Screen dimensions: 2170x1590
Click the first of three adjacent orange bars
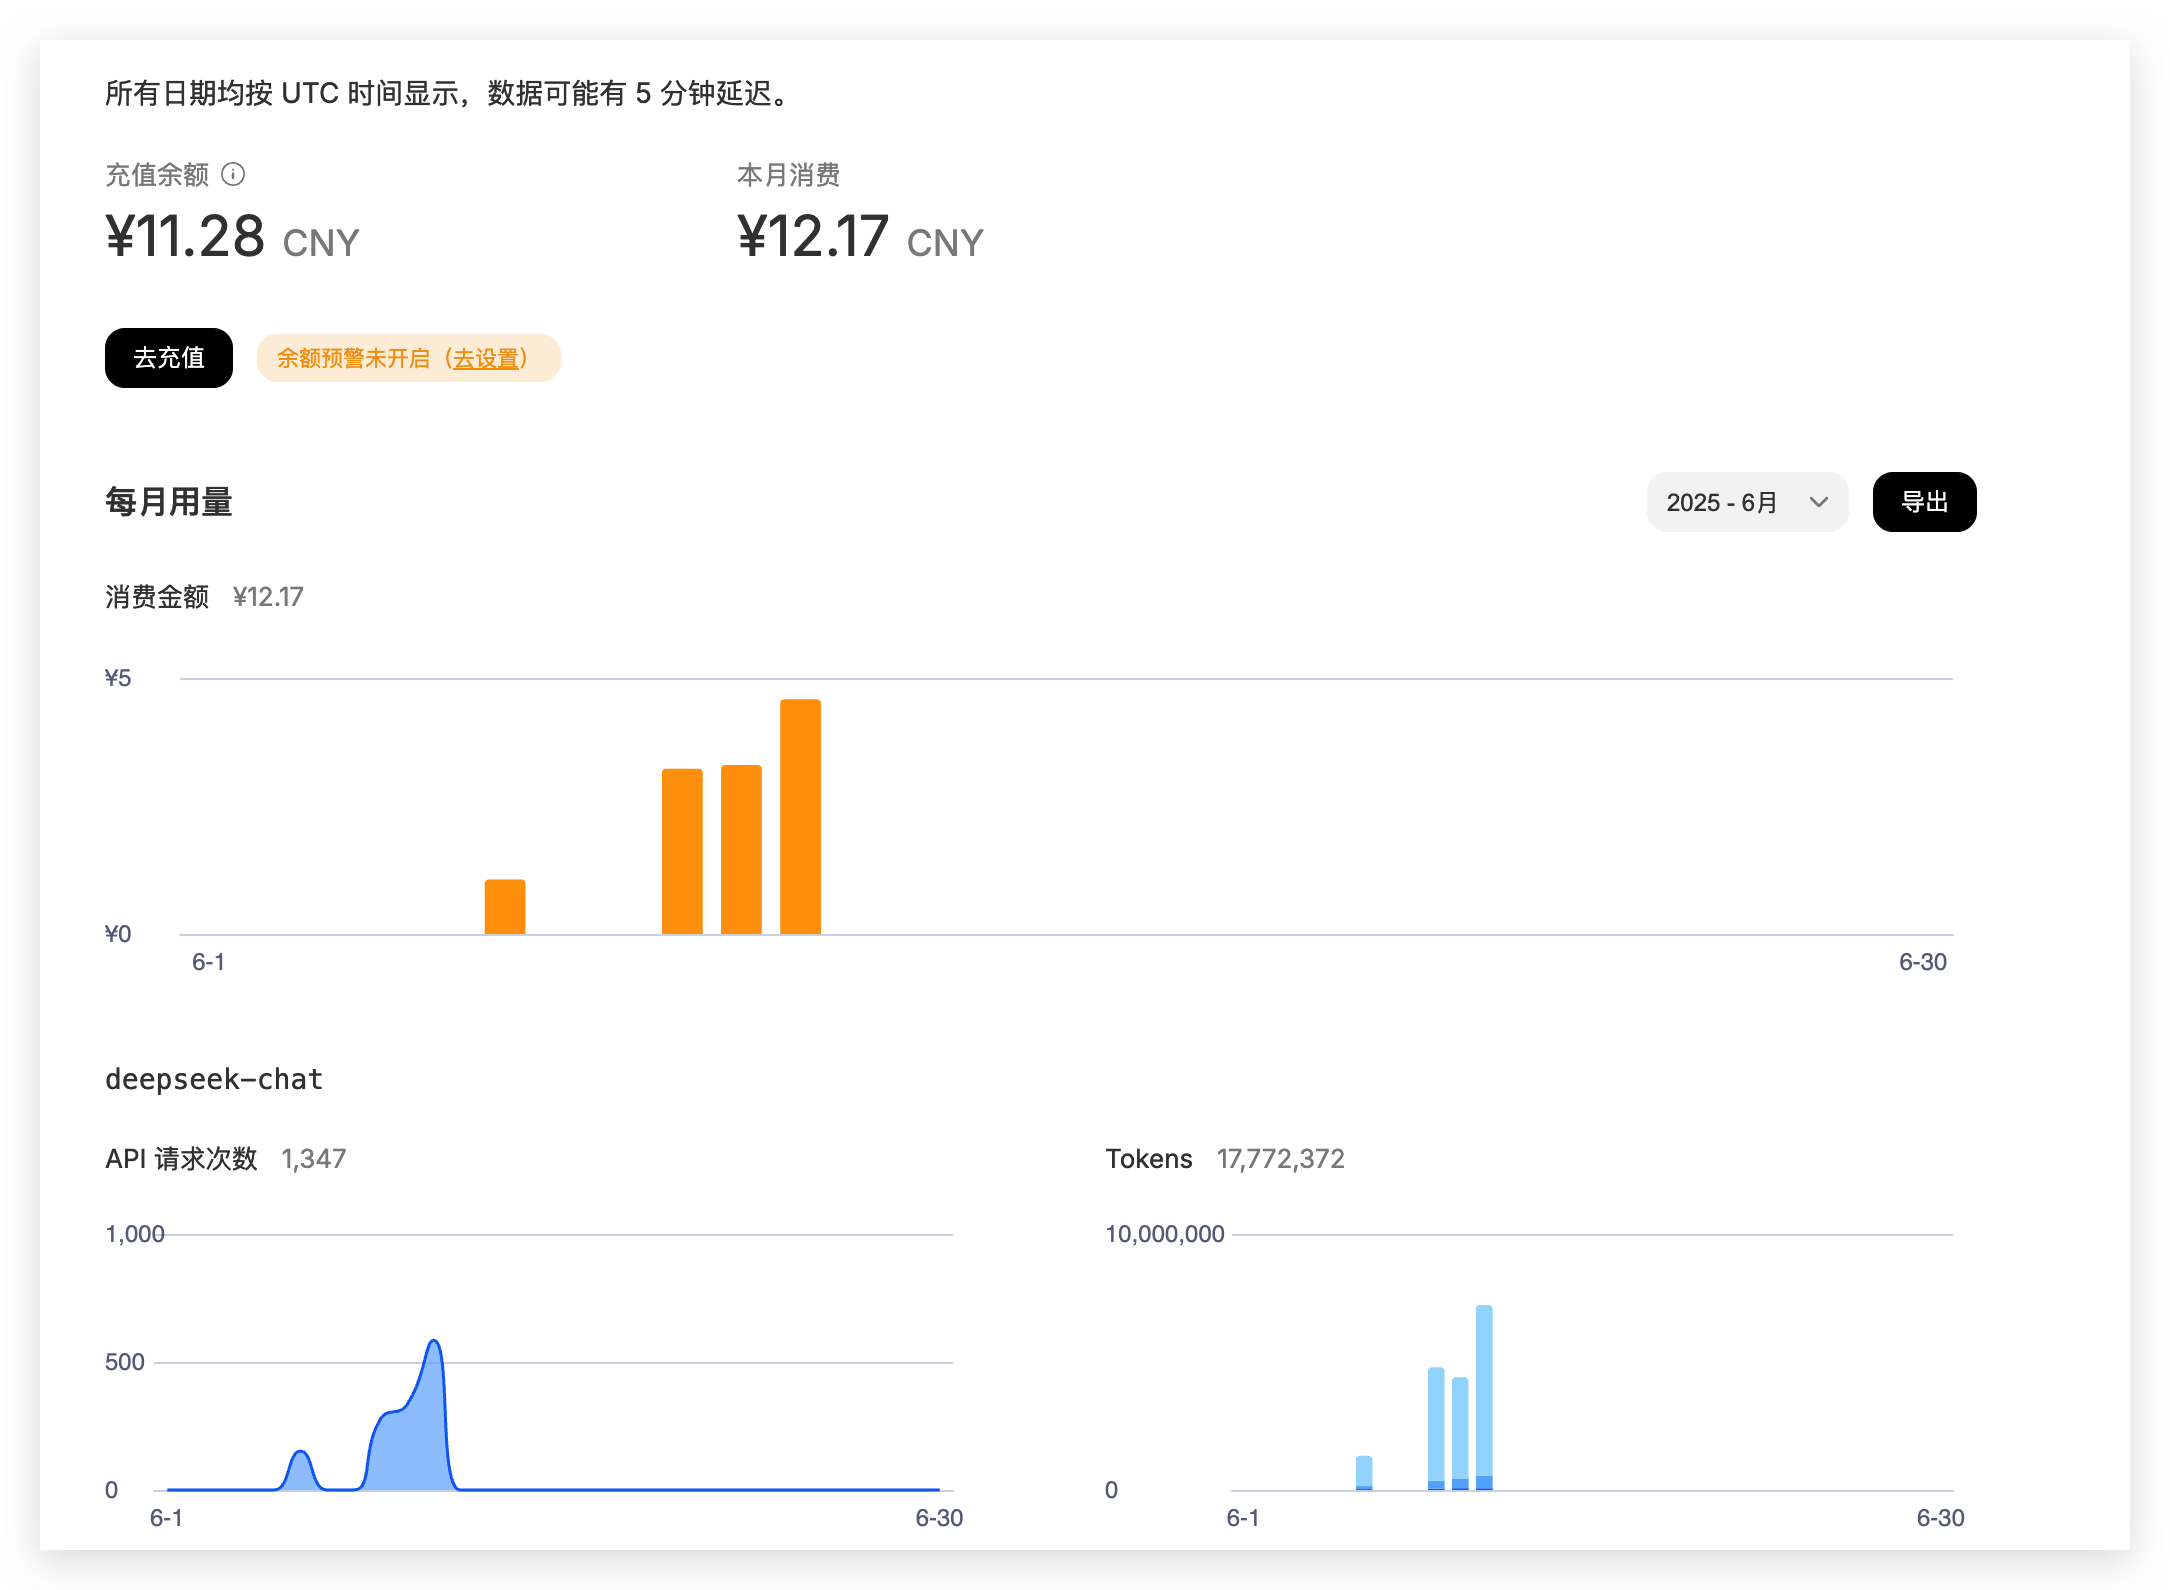682,851
